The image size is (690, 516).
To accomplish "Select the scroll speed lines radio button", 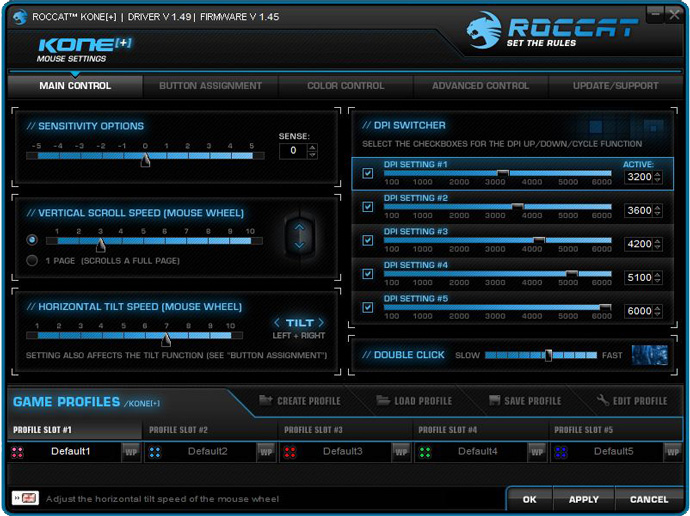I will click(32, 240).
